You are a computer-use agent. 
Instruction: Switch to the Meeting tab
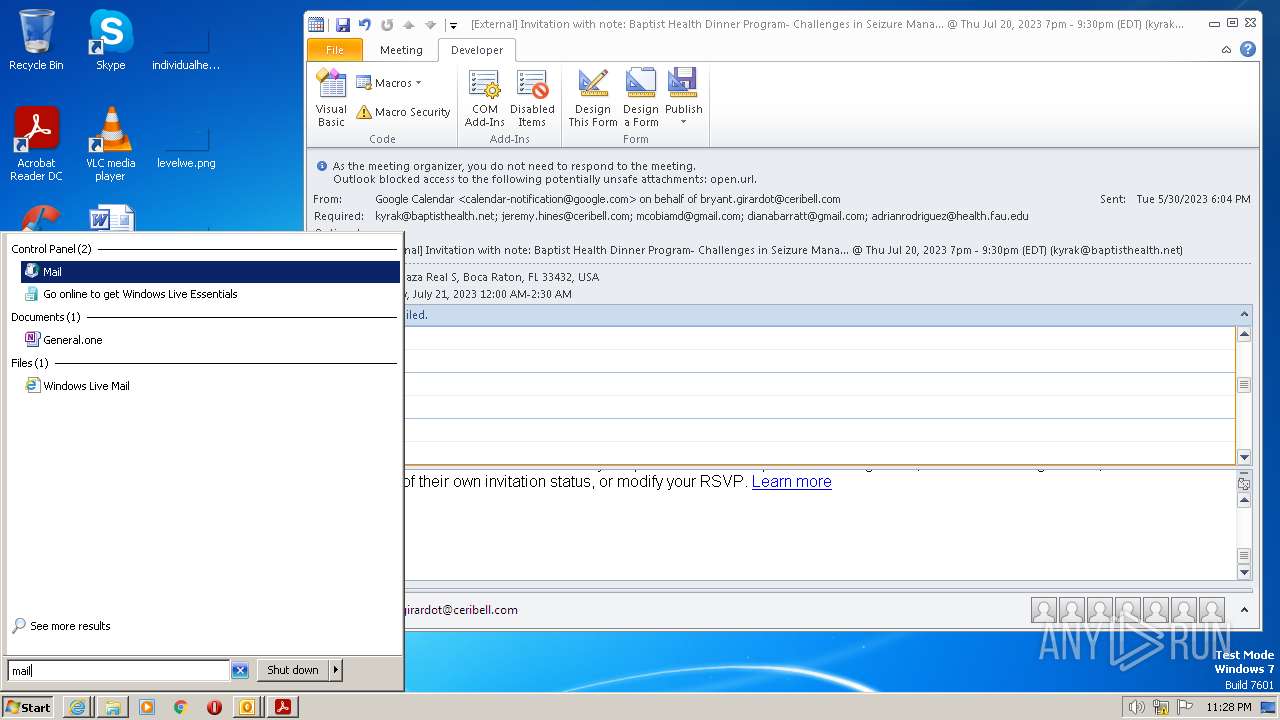tap(401, 50)
